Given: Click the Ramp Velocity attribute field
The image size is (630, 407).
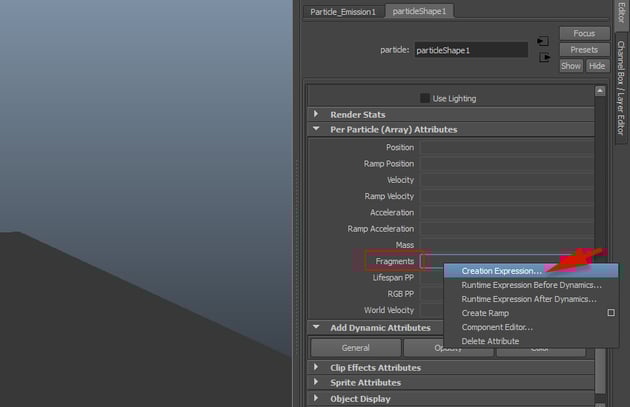Looking at the screenshot, I should click(x=507, y=196).
